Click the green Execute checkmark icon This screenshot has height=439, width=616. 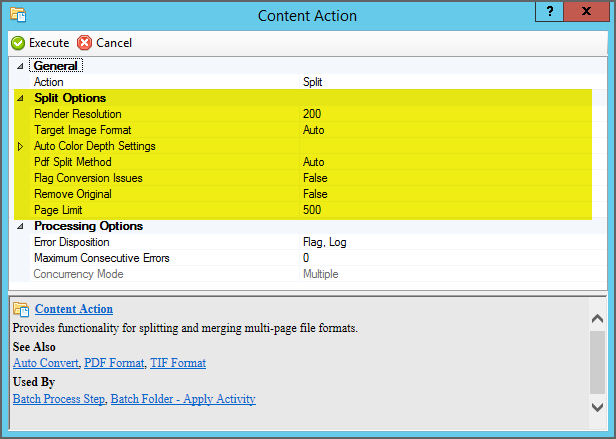pos(18,43)
